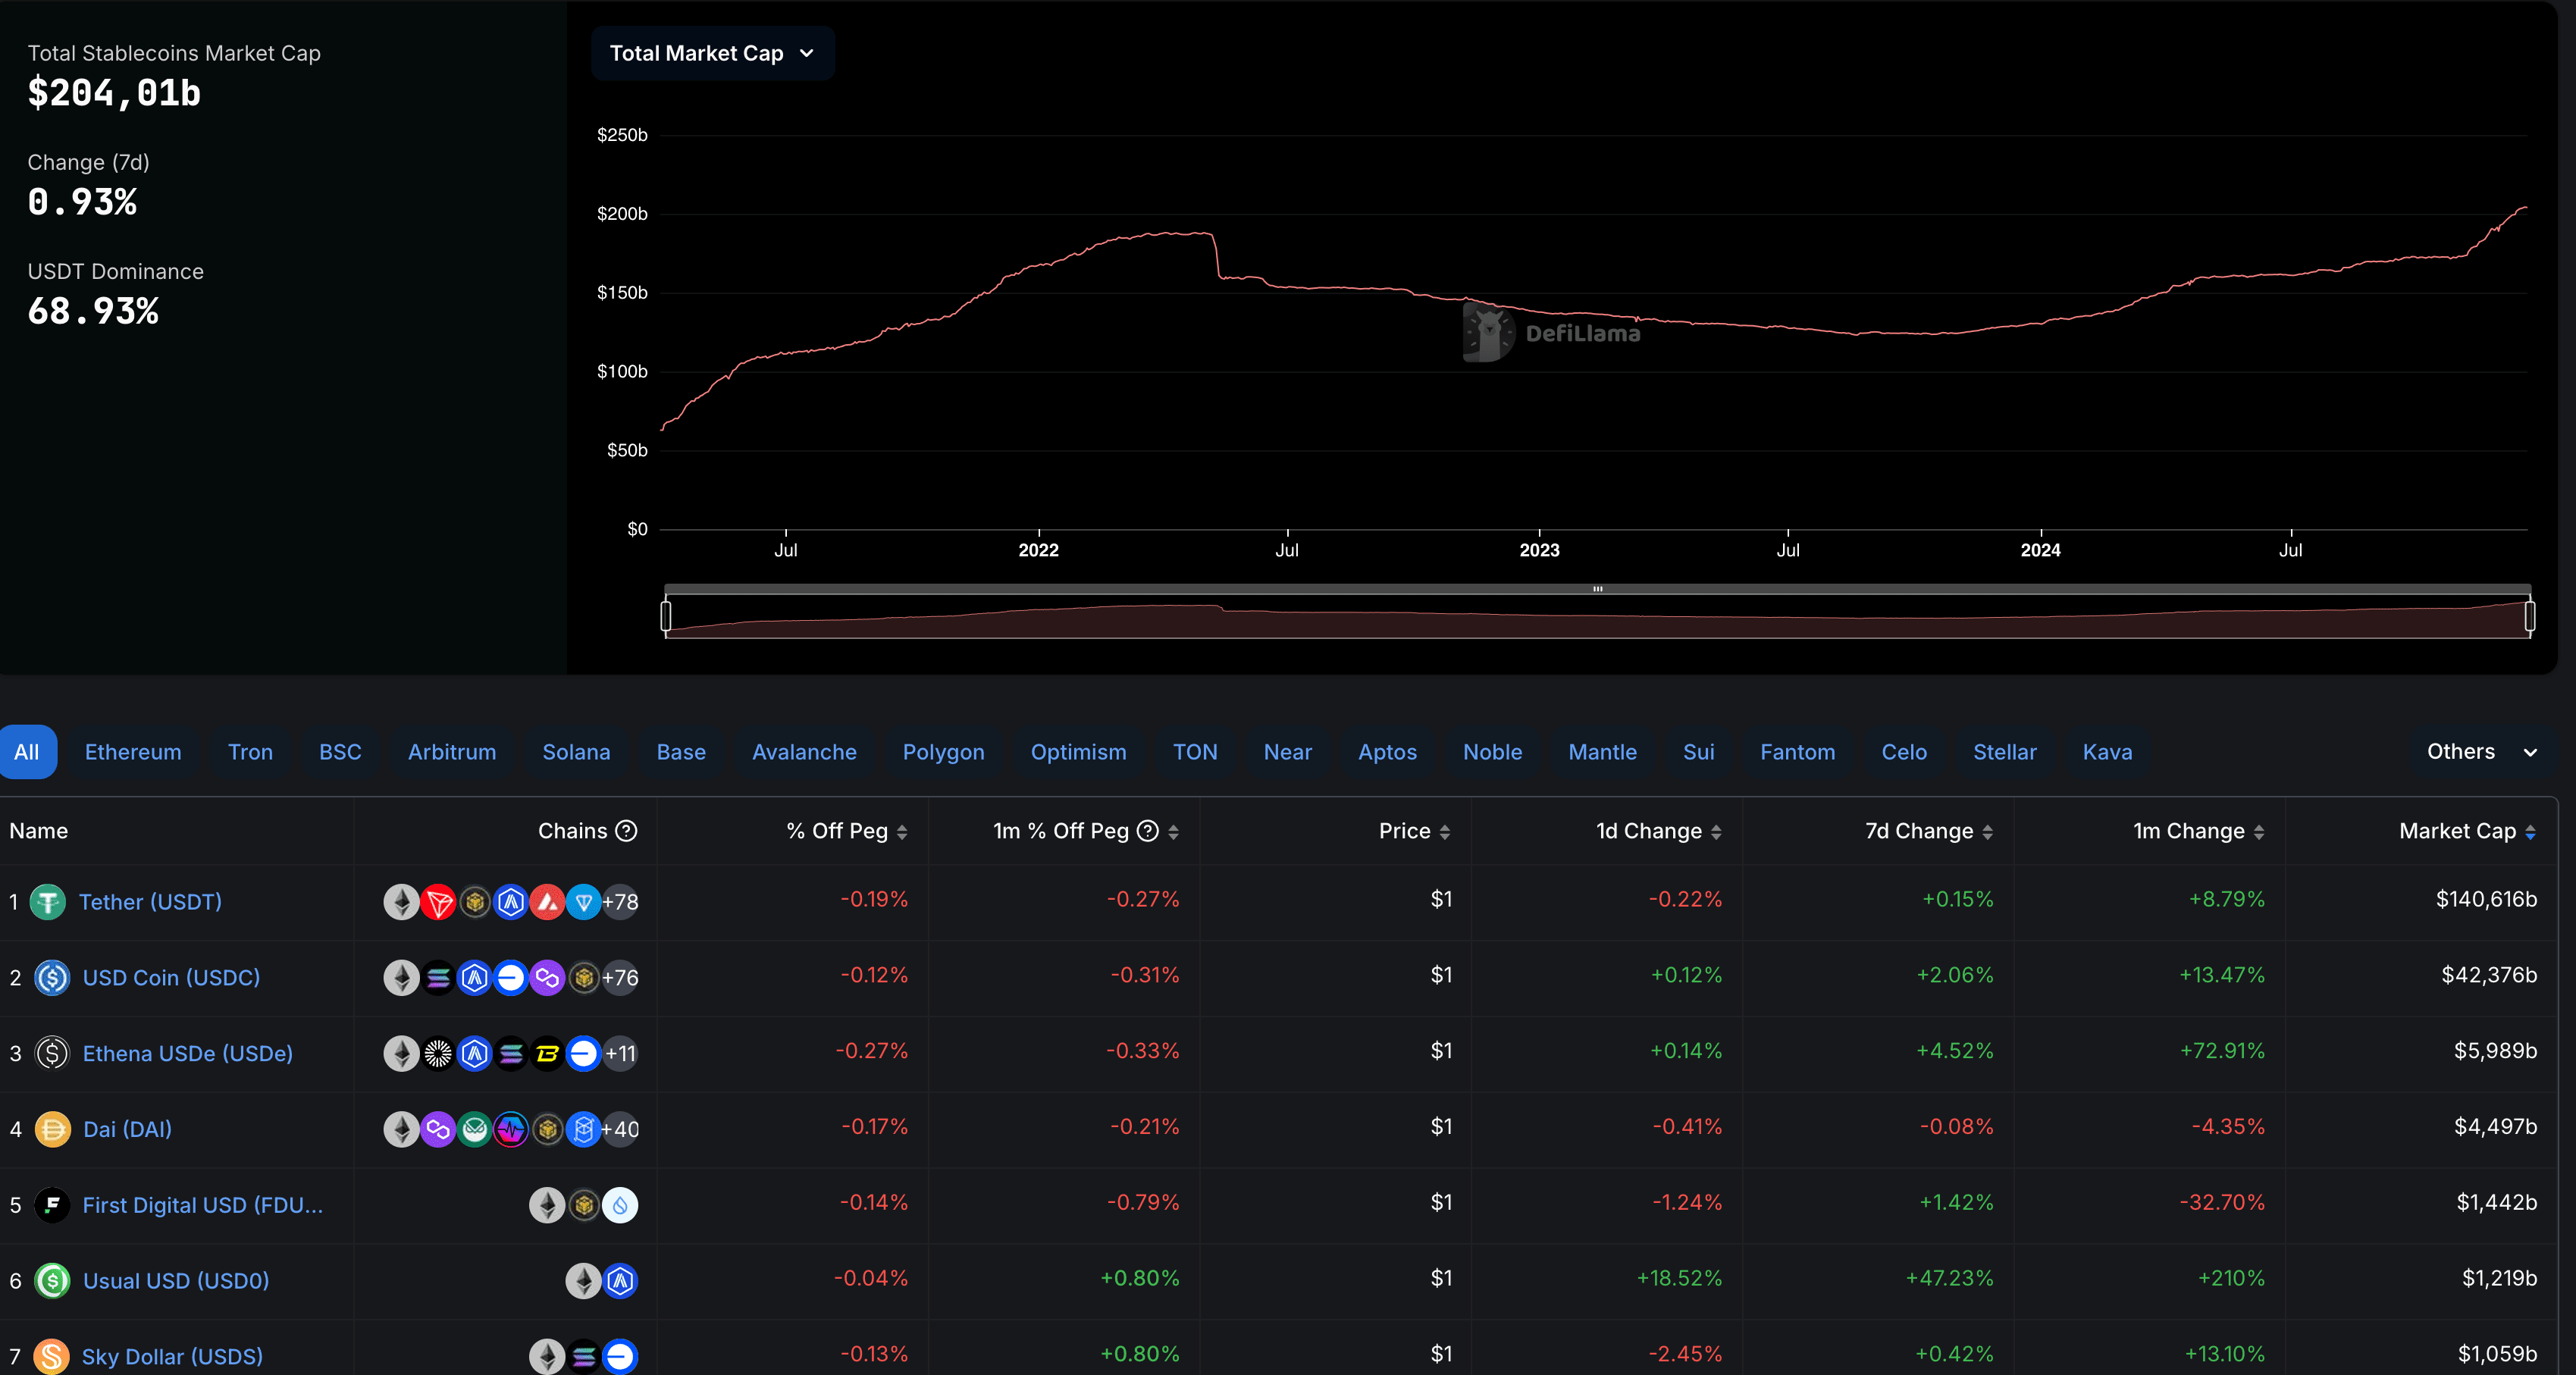Filter stablecoins by Solana

coord(576,752)
